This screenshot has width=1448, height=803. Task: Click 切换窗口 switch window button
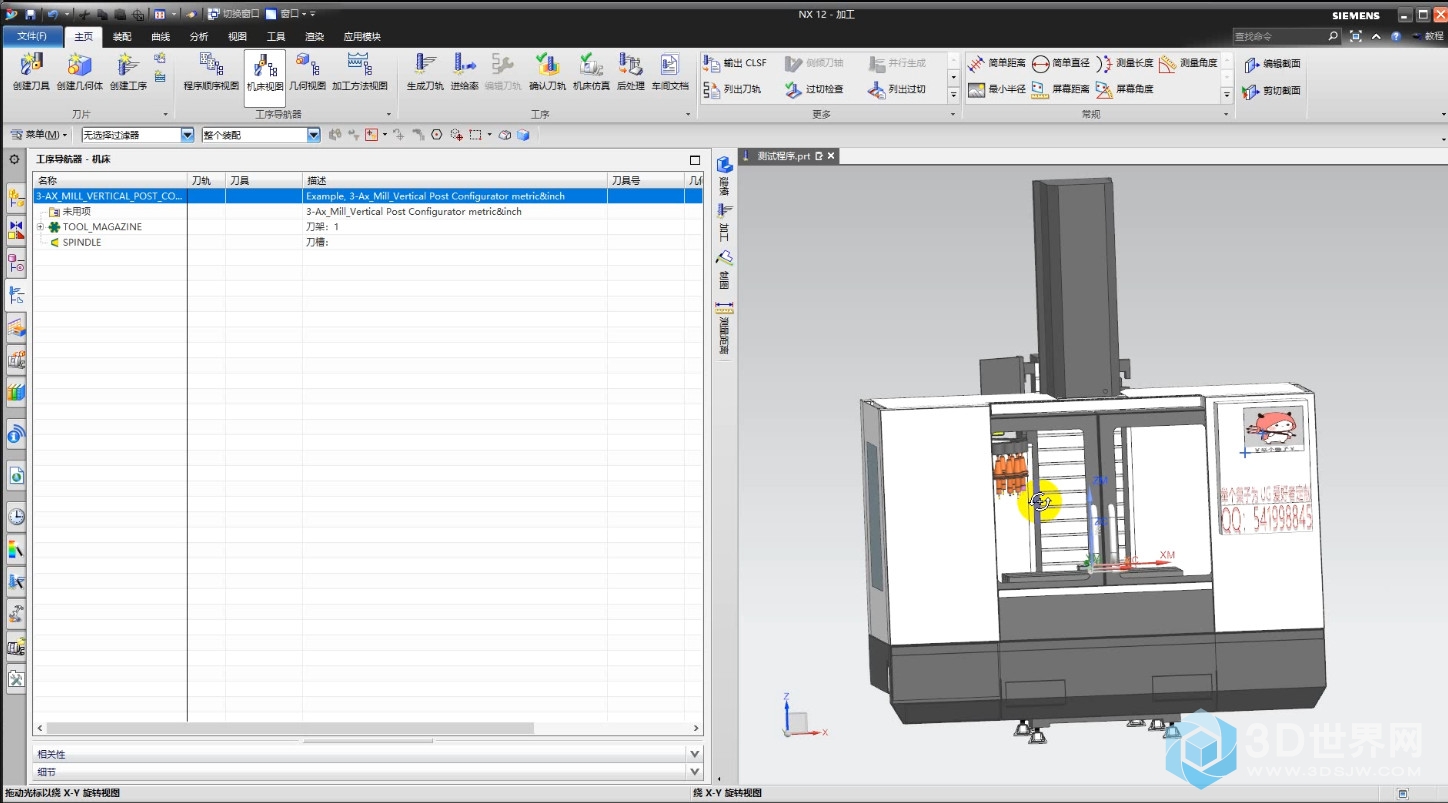[233, 14]
